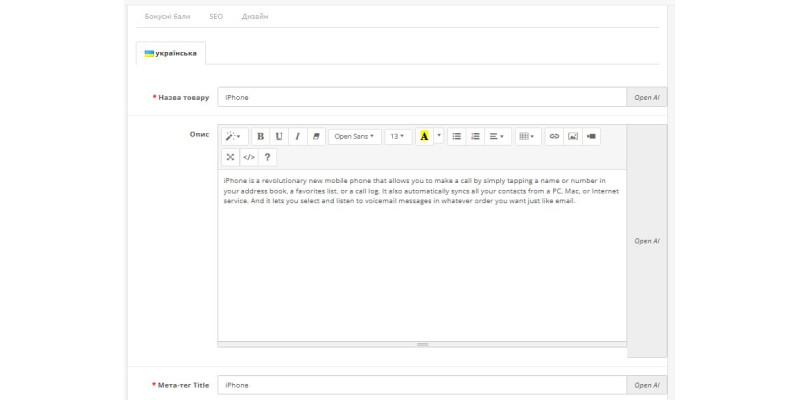Image resolution: width=800 pixels, height=400 pixels.
Task: Open the Open Sans font family dropdown
Action: click(x=355, y=136)
